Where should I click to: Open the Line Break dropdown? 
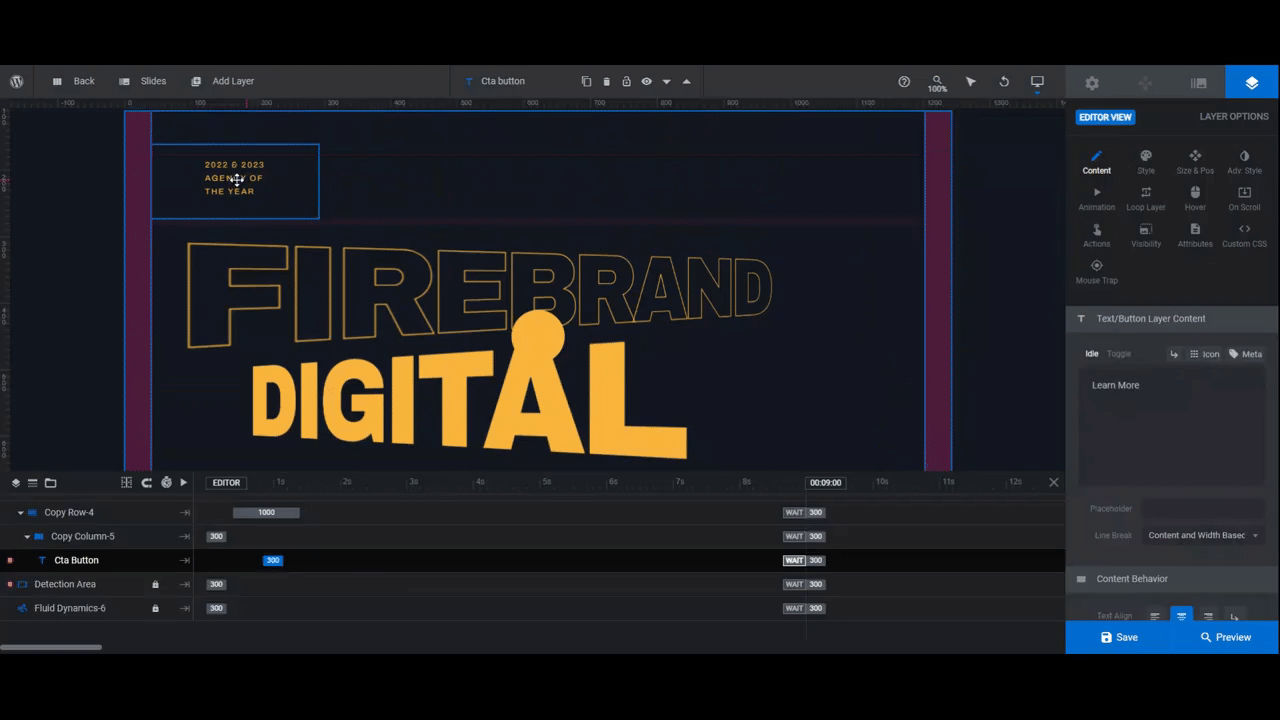click(x=1203, y=535)
